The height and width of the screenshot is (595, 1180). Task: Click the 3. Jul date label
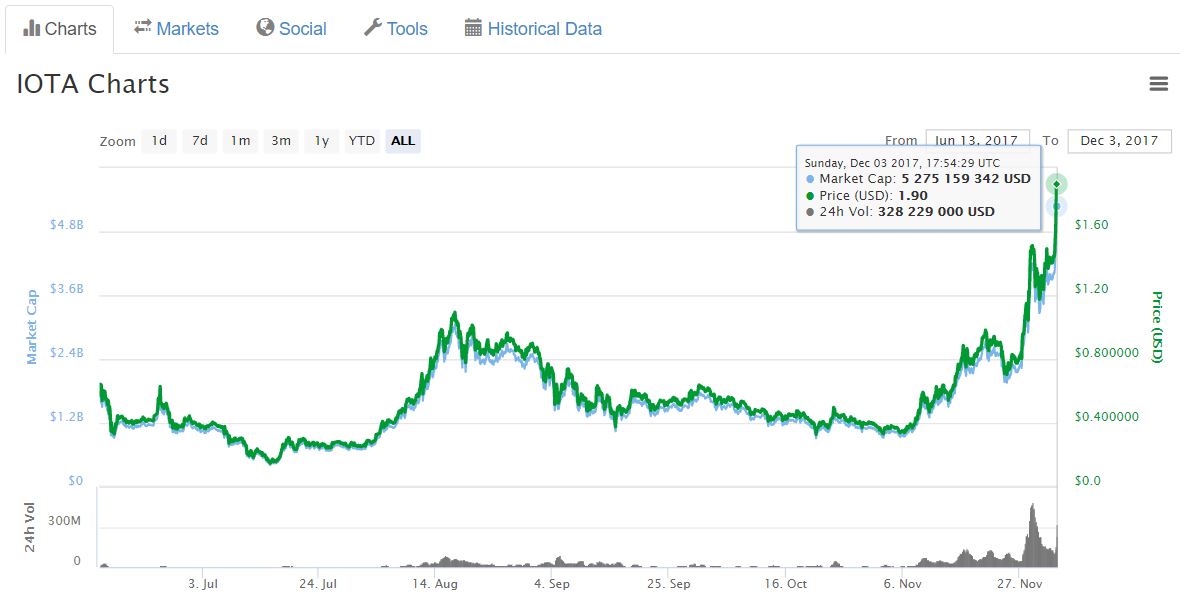(x=203, y=584)
